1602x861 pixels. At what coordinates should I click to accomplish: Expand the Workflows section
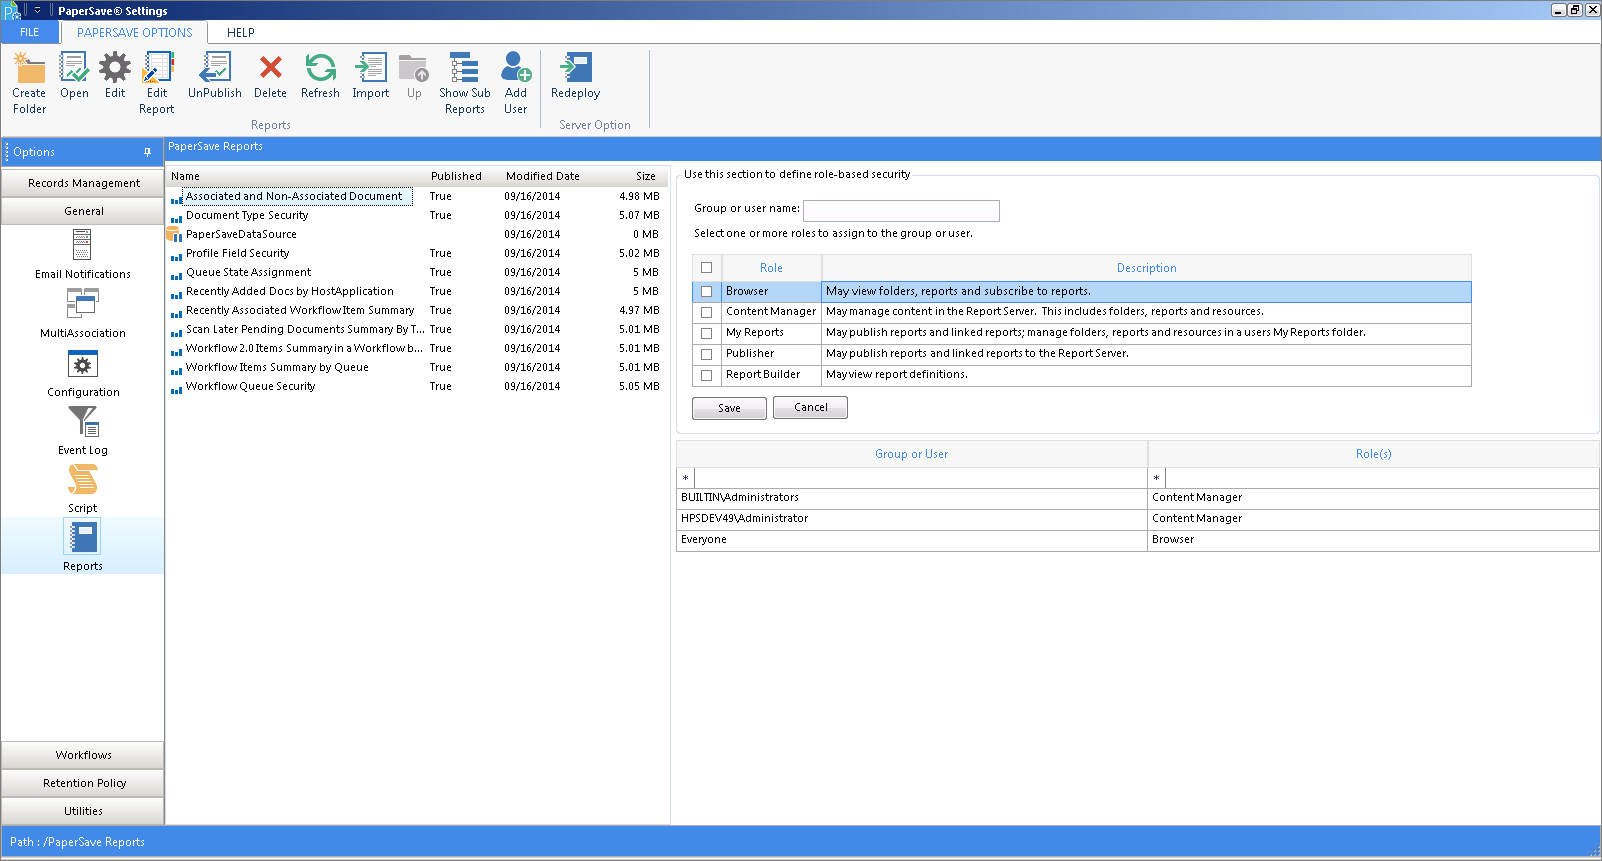click(x=83, y=755)
